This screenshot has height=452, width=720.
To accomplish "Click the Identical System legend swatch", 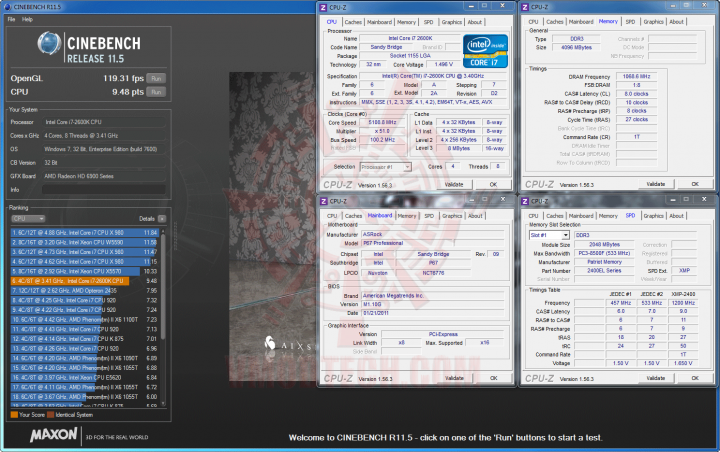I will coord(51,415).
